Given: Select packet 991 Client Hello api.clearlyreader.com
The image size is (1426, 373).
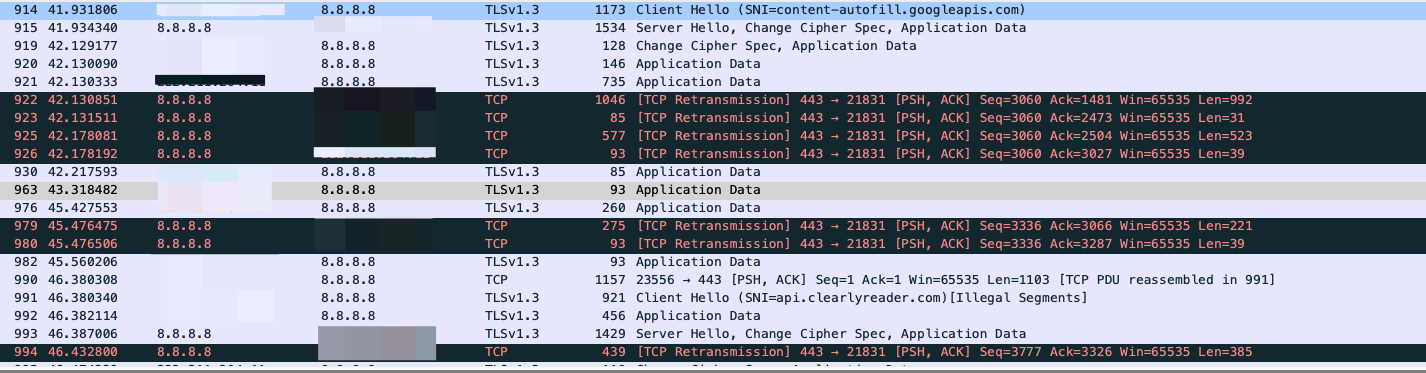Looking at the screenshot, I should click(x=713, y=298).
